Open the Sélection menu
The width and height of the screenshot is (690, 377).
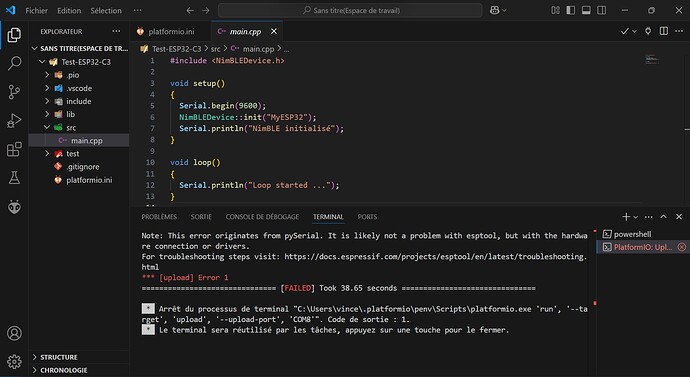point(106,11)
